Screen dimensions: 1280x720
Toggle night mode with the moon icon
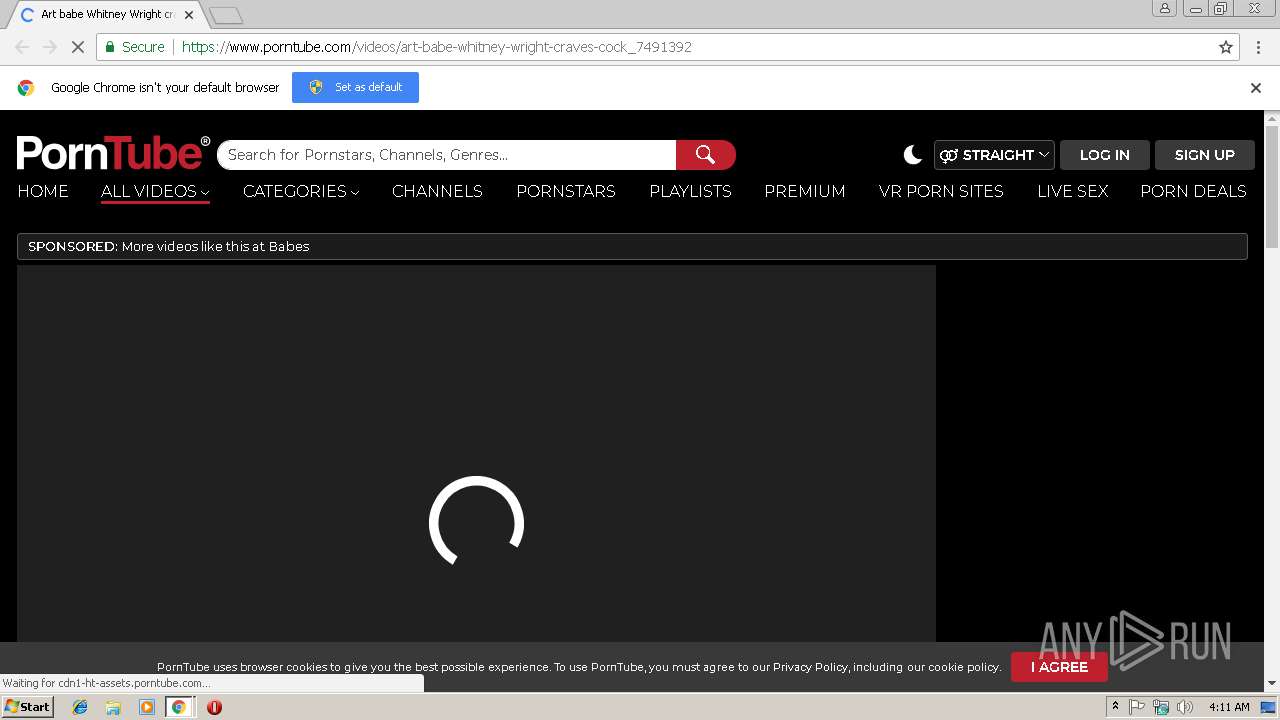[912, 155]
